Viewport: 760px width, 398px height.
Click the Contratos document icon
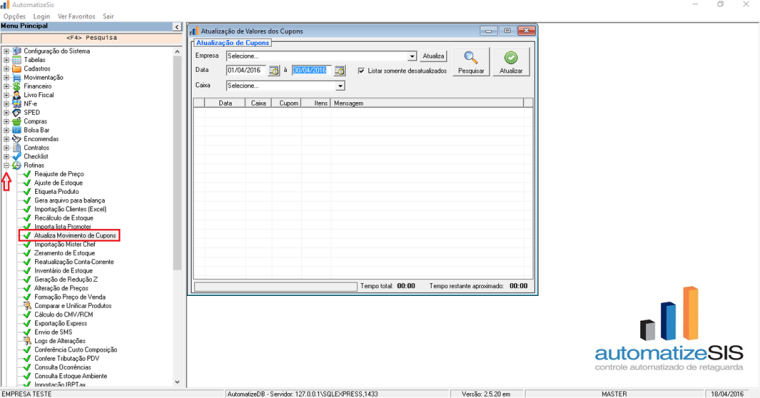[x=17, y=147]
